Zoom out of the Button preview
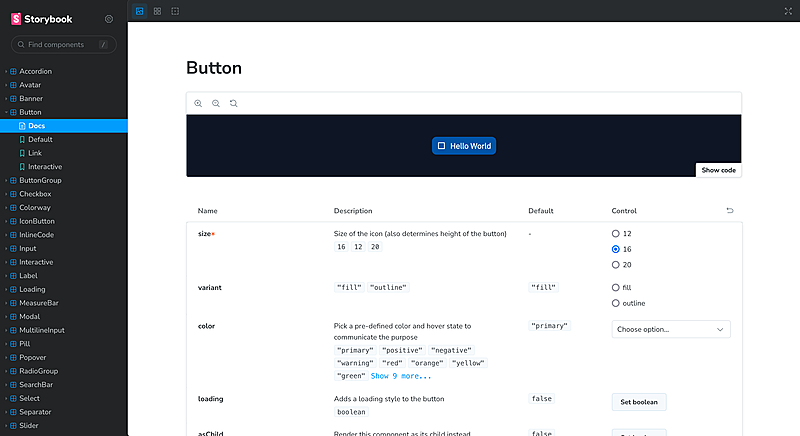 coord(216,103)
